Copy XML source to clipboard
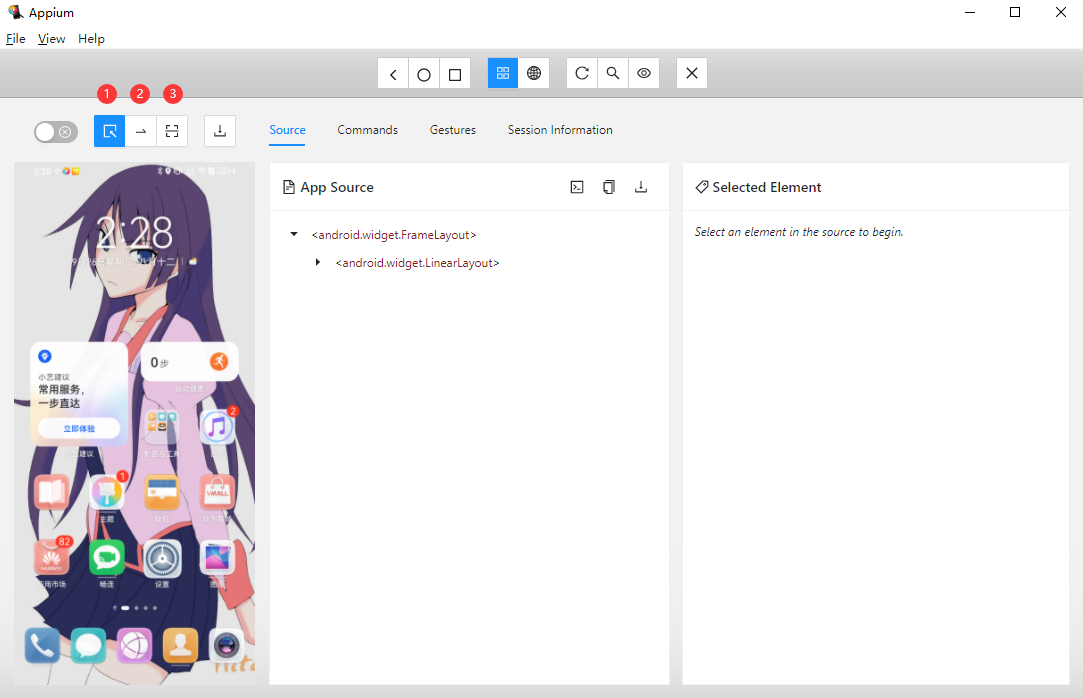Viewport: 1083px width, 698px height. [x=609, y=187]
